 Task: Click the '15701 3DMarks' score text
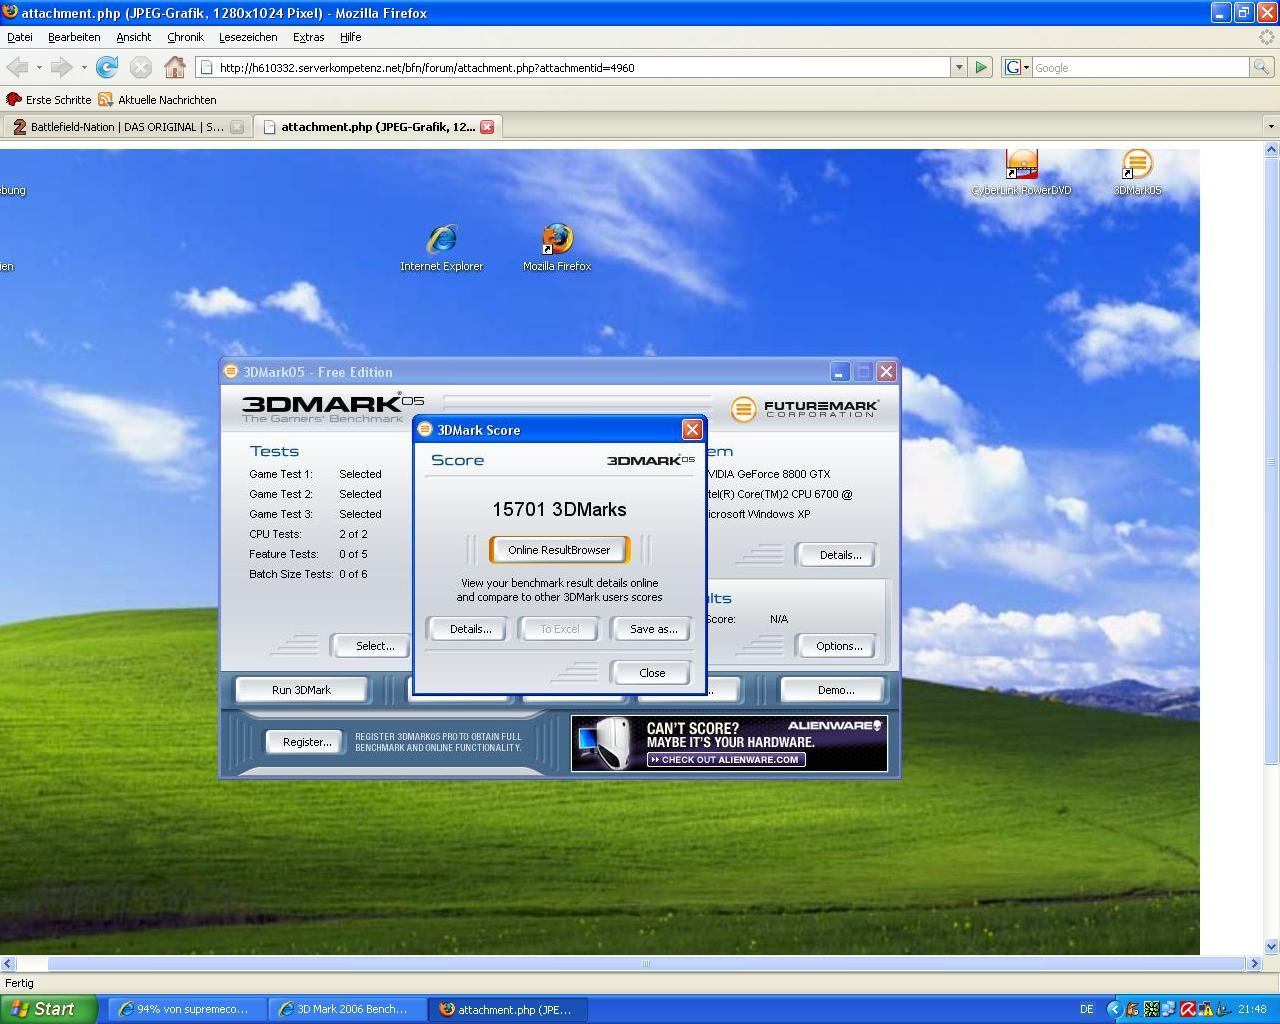click(559, 509)
